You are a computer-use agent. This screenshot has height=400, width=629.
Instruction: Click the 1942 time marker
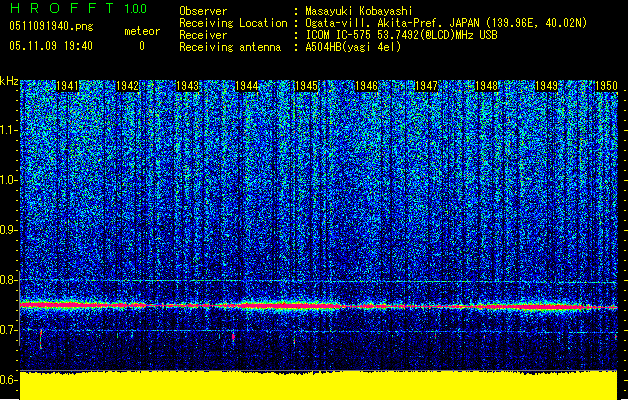[127, 86]
